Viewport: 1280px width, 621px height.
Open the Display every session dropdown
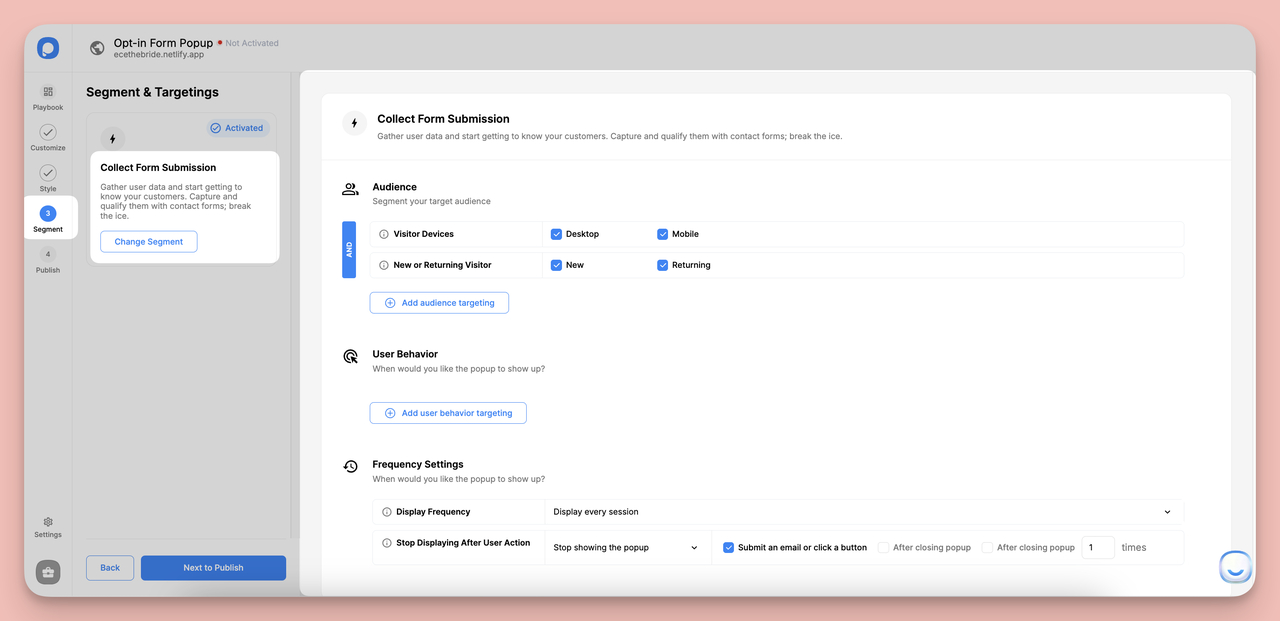[x=860, y=511]
